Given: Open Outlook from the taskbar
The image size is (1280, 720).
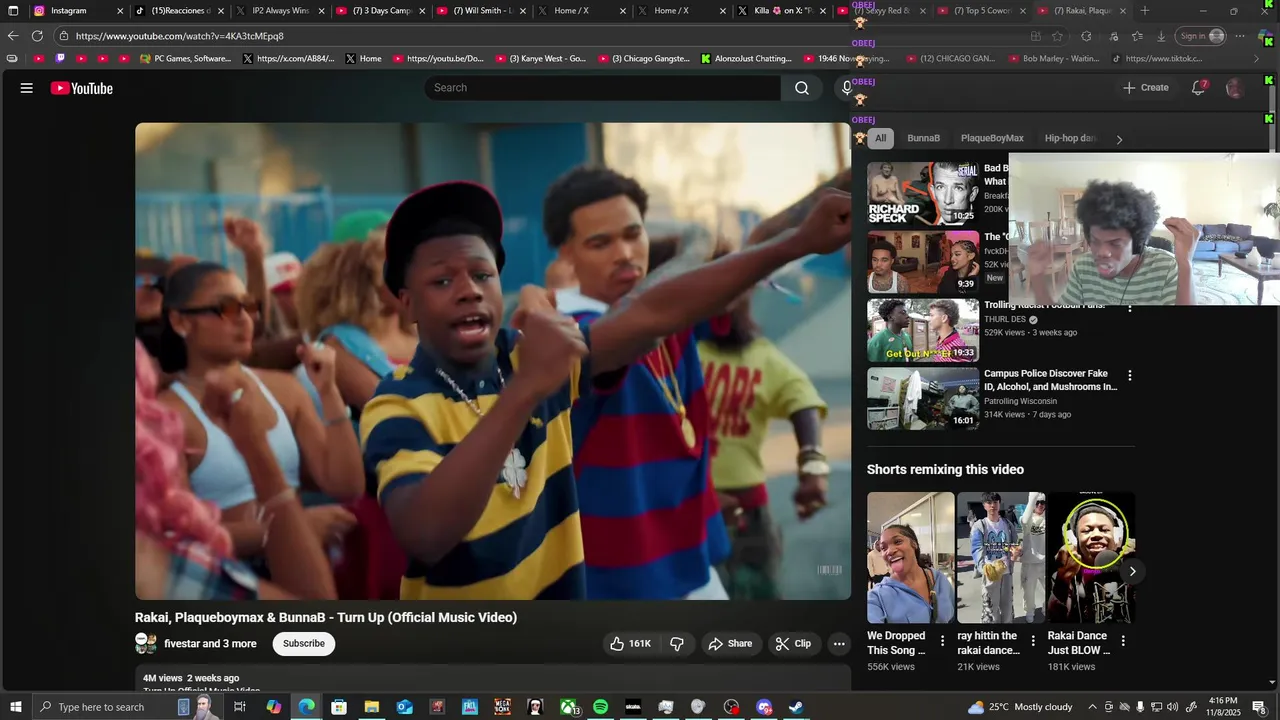Looking at the screenshot, I should click(404, 707).
